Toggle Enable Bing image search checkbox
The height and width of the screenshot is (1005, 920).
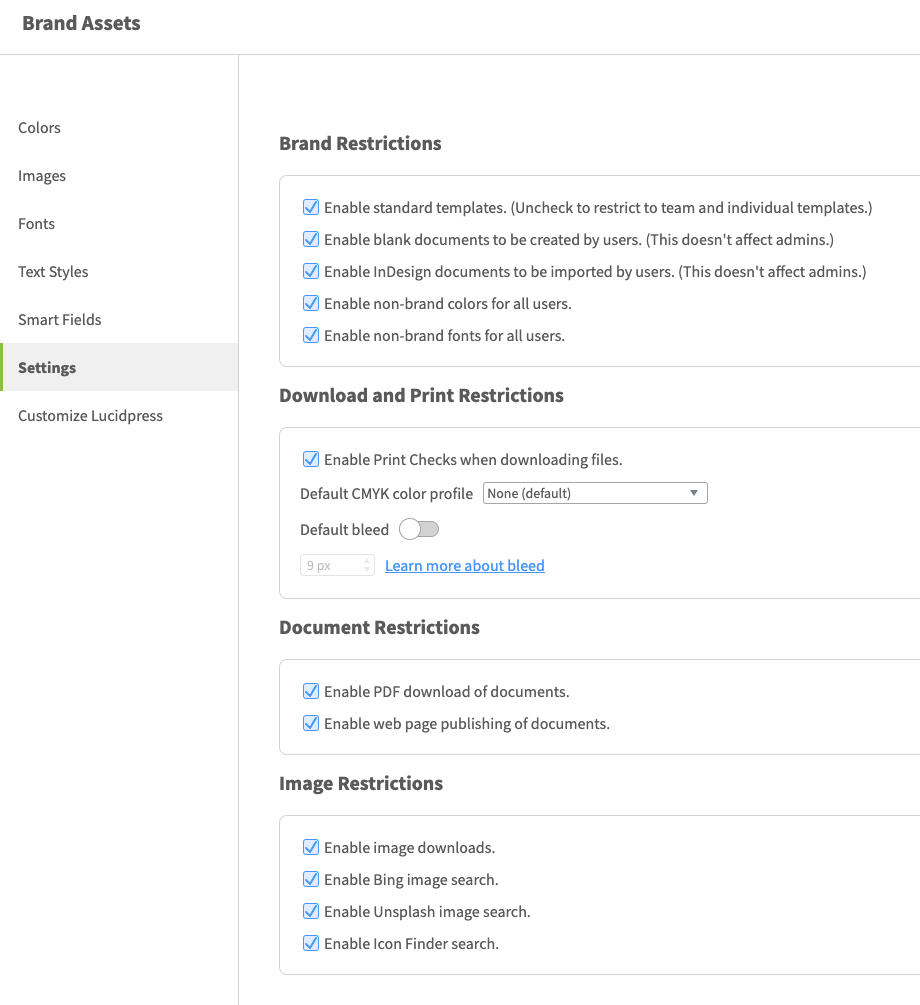click(311, 879)
